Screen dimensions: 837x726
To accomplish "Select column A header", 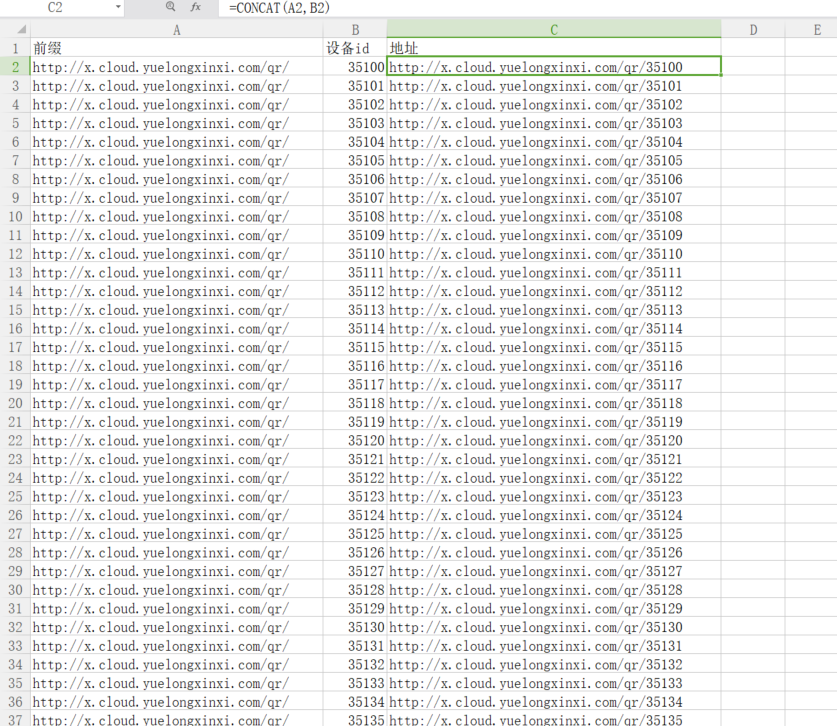I will (177, 30).
